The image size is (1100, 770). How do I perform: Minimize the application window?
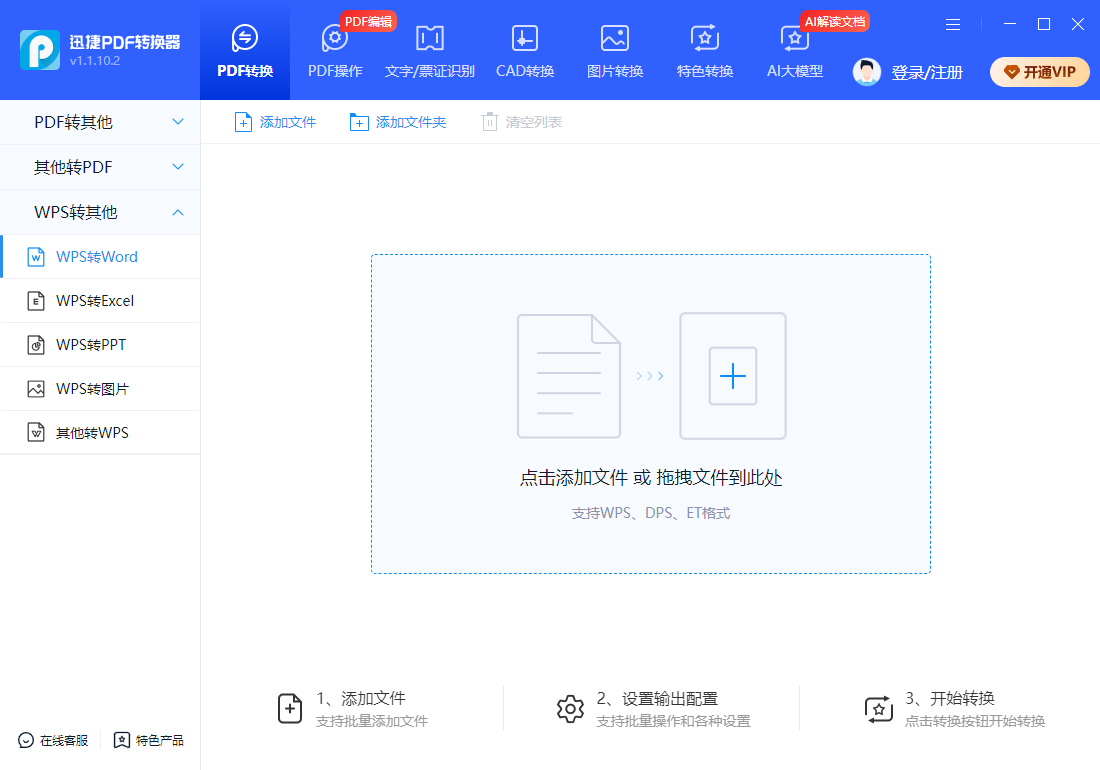[1010, 24]
